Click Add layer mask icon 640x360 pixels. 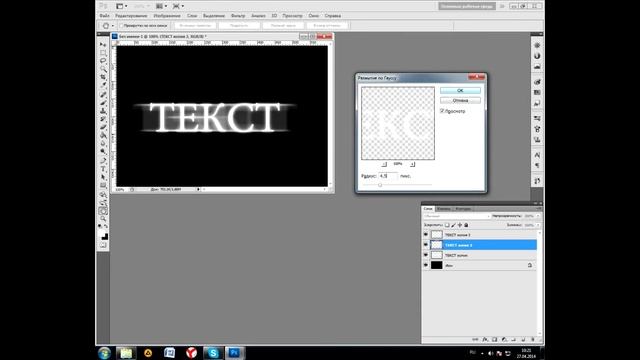tap(494, 340)
